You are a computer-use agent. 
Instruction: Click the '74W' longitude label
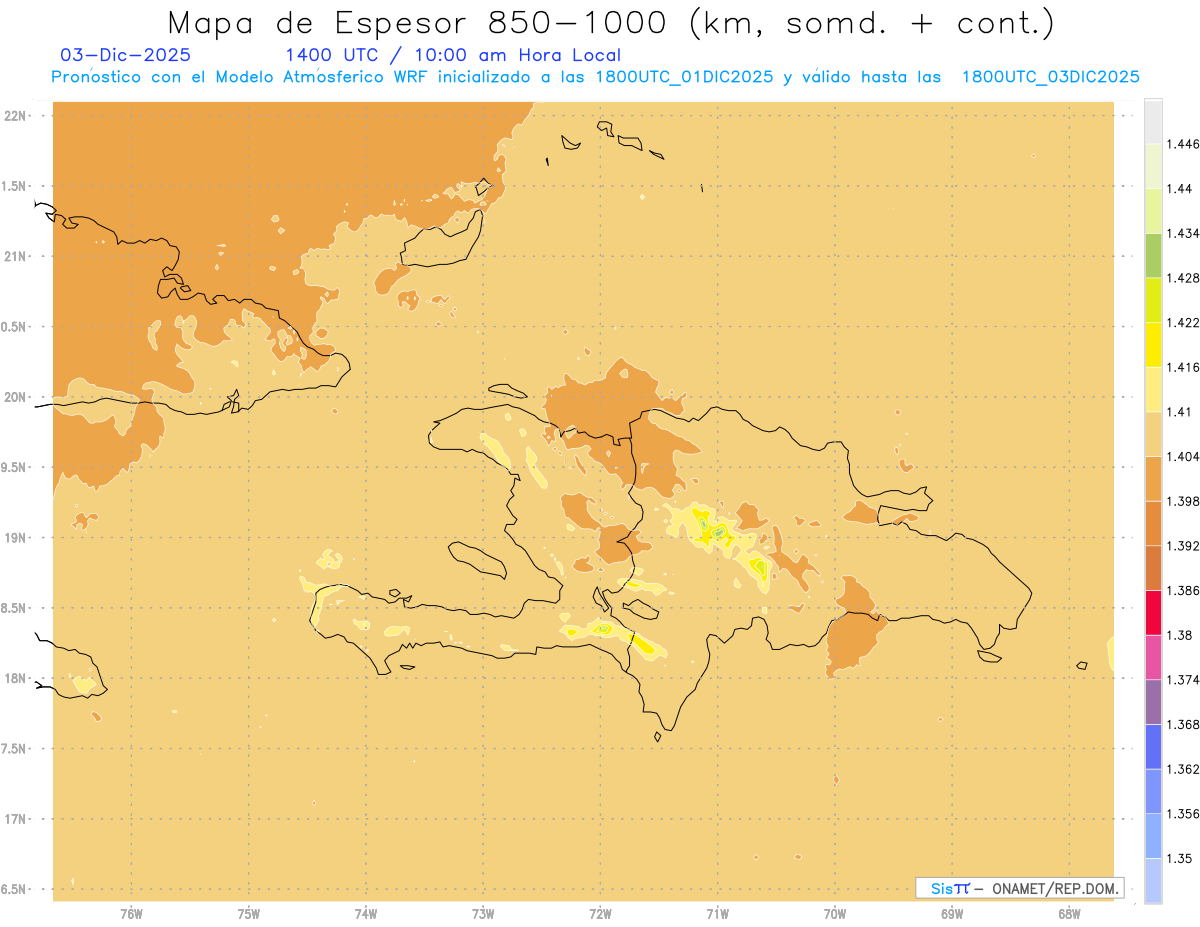click(x=366, y=914)
